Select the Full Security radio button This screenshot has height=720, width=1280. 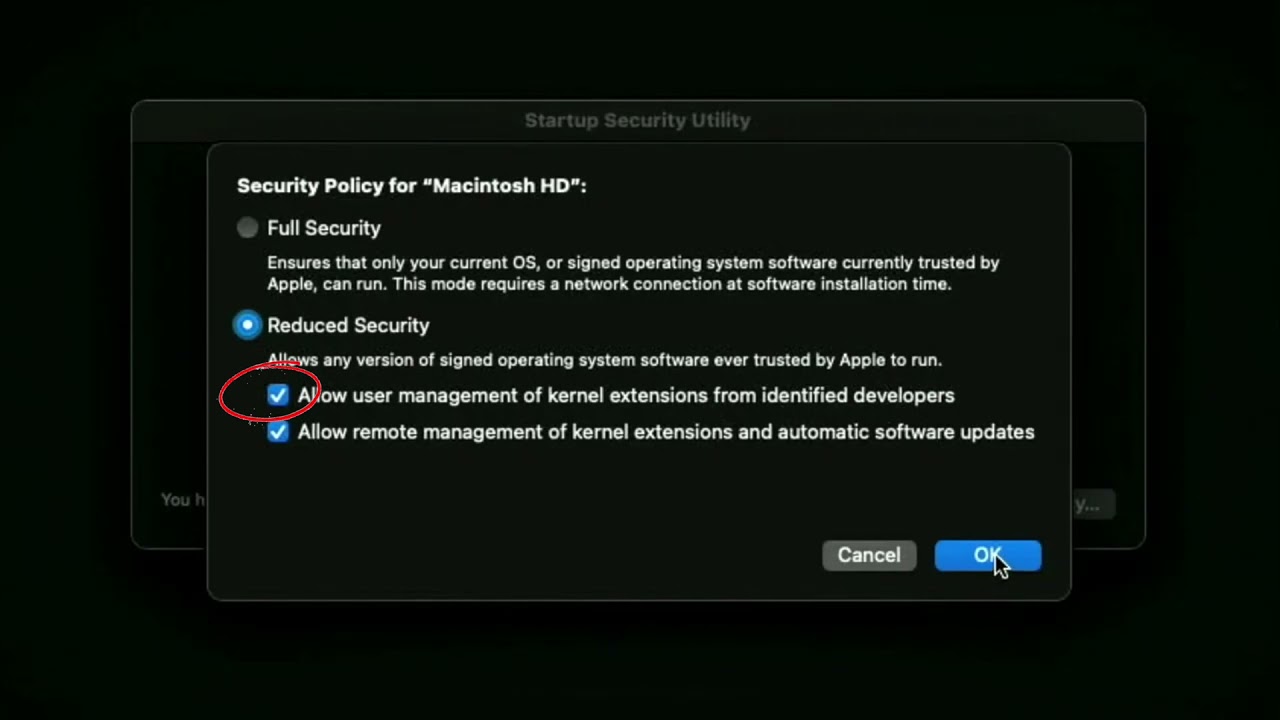[x=247, y=228]
